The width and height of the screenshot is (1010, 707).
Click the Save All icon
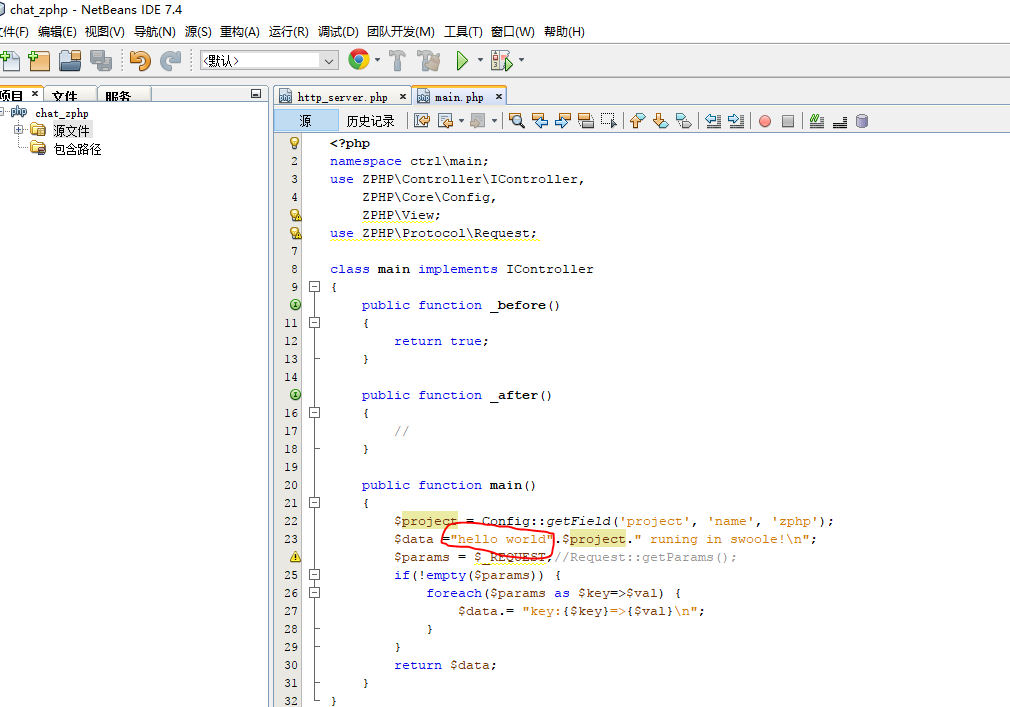(100, 61)
